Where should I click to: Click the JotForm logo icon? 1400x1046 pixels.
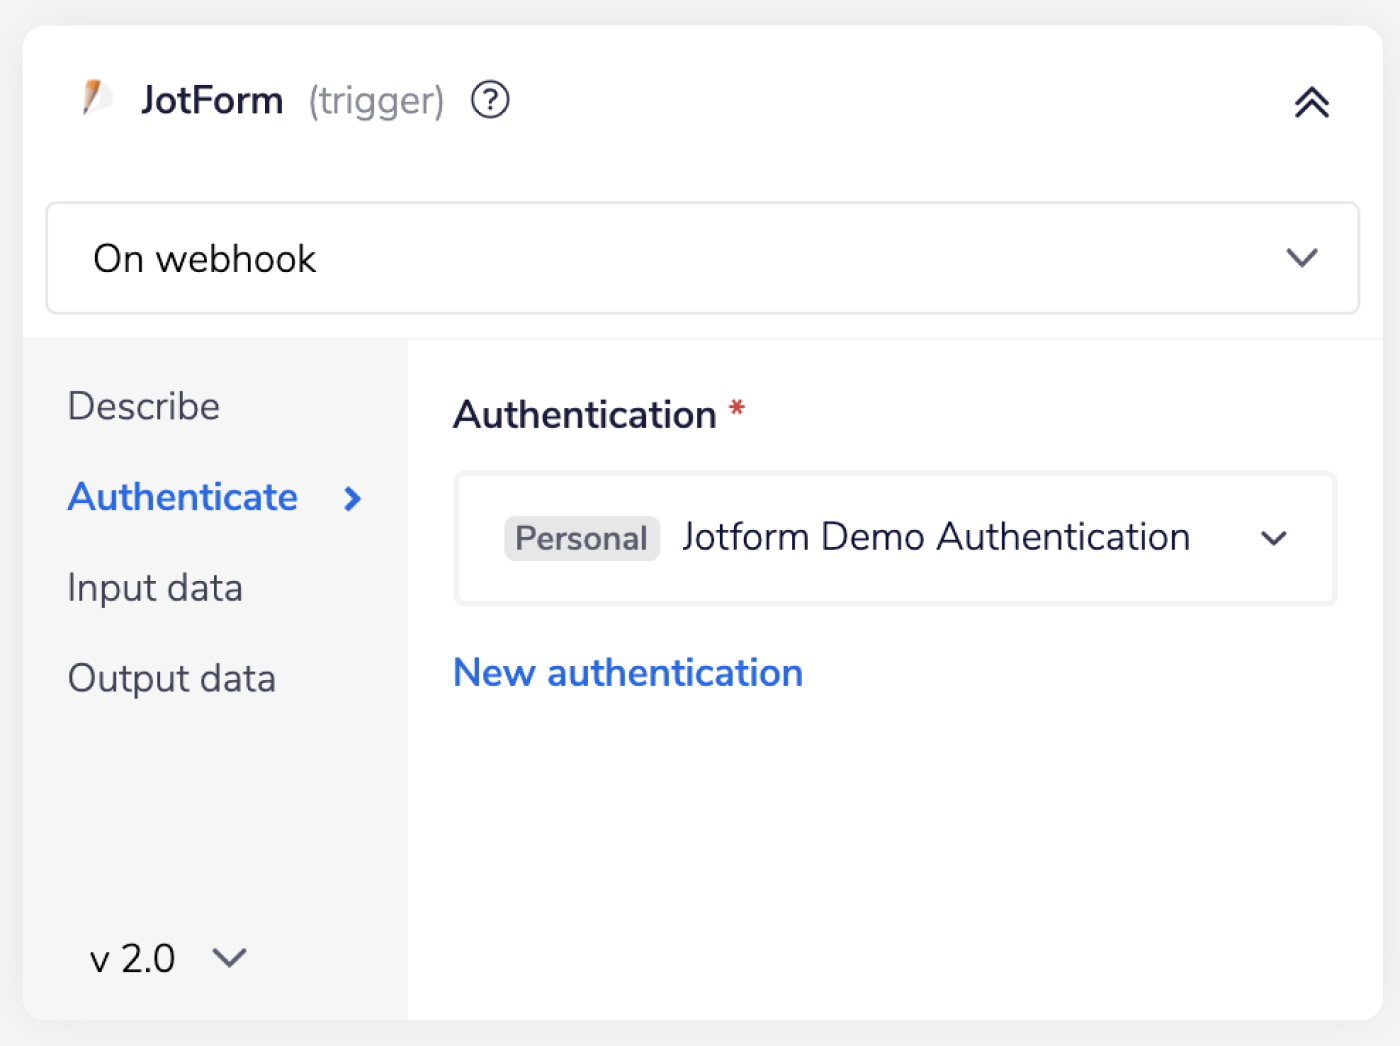click(x=97, y=99)
